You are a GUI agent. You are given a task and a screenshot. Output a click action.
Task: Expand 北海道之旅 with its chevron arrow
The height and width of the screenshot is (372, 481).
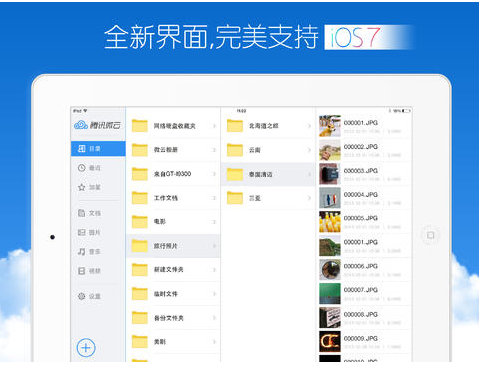pos(309,126)
